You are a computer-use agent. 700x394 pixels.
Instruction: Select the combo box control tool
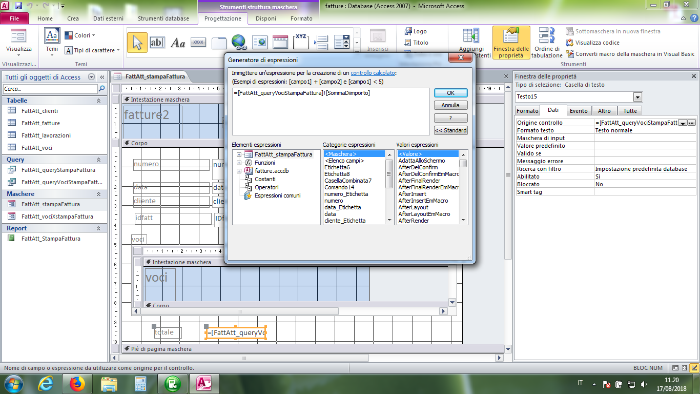[342, 43]
